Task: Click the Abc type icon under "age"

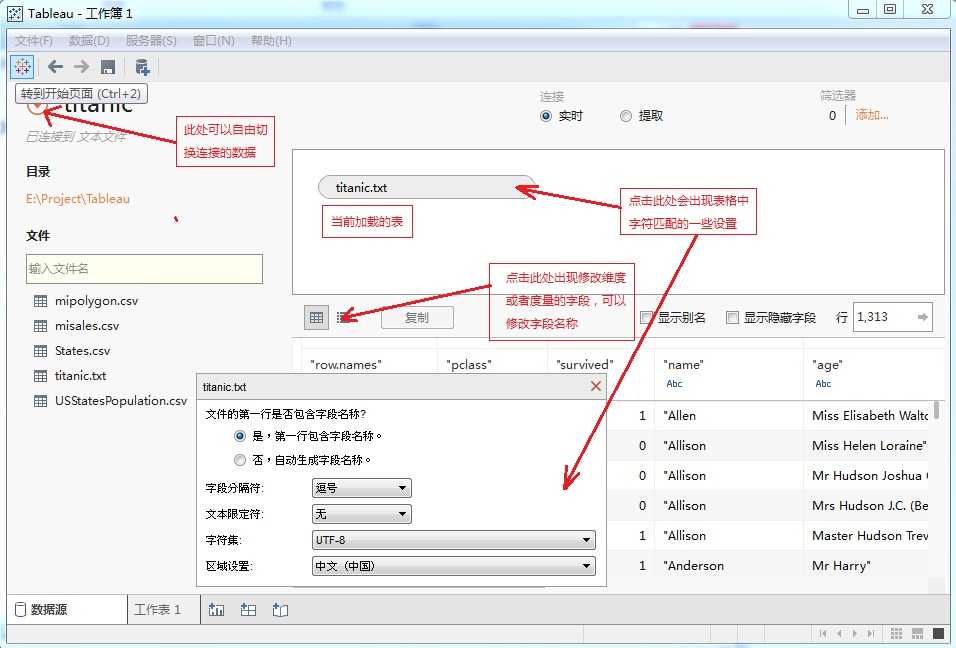Action: click(823, 383)
